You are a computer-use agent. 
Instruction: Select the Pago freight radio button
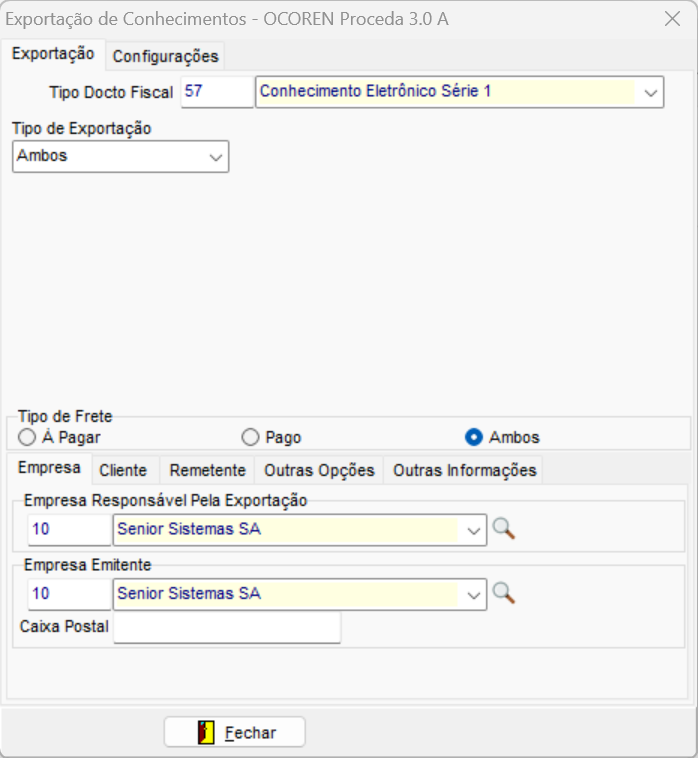[251, 437]
